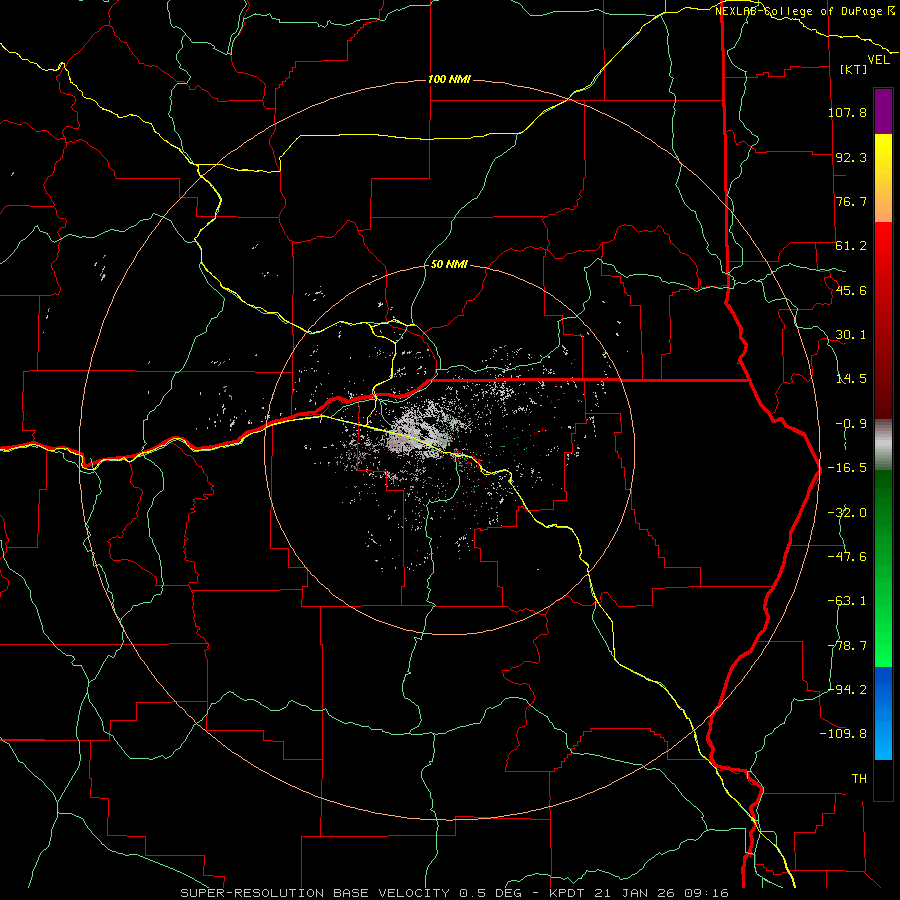Click the -94.2 velocity scale value
The width and height of the screenshot is (900, 900).
tap(847, 689)
